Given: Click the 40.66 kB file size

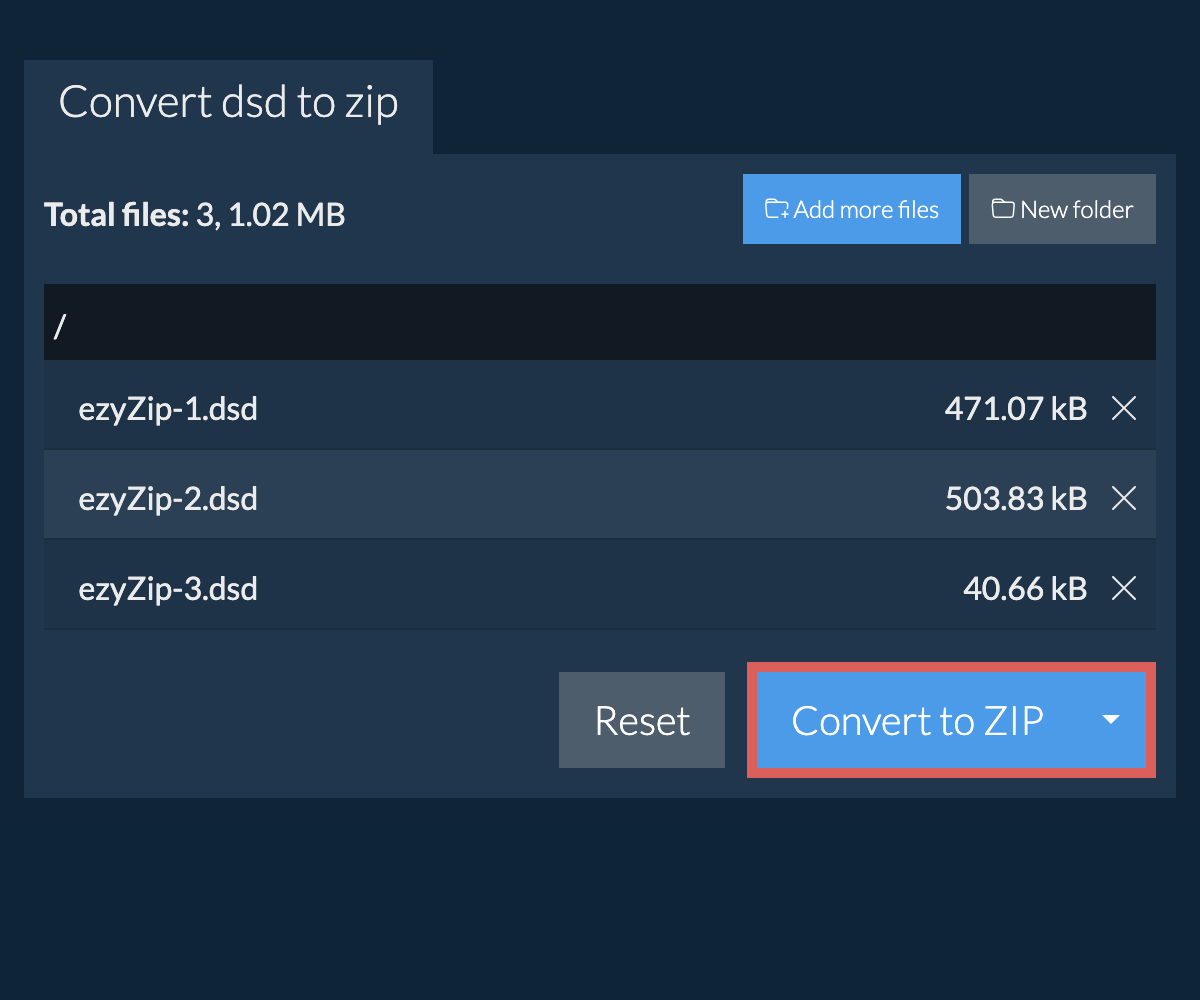Looking at the screenshot, I should (x=1024, y=589).
